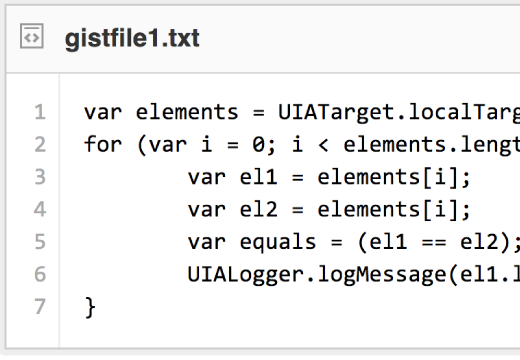Click '(el1 == el2)' expression on line 5
This screenshot has height=360, width=520.
tap(433, 242)
